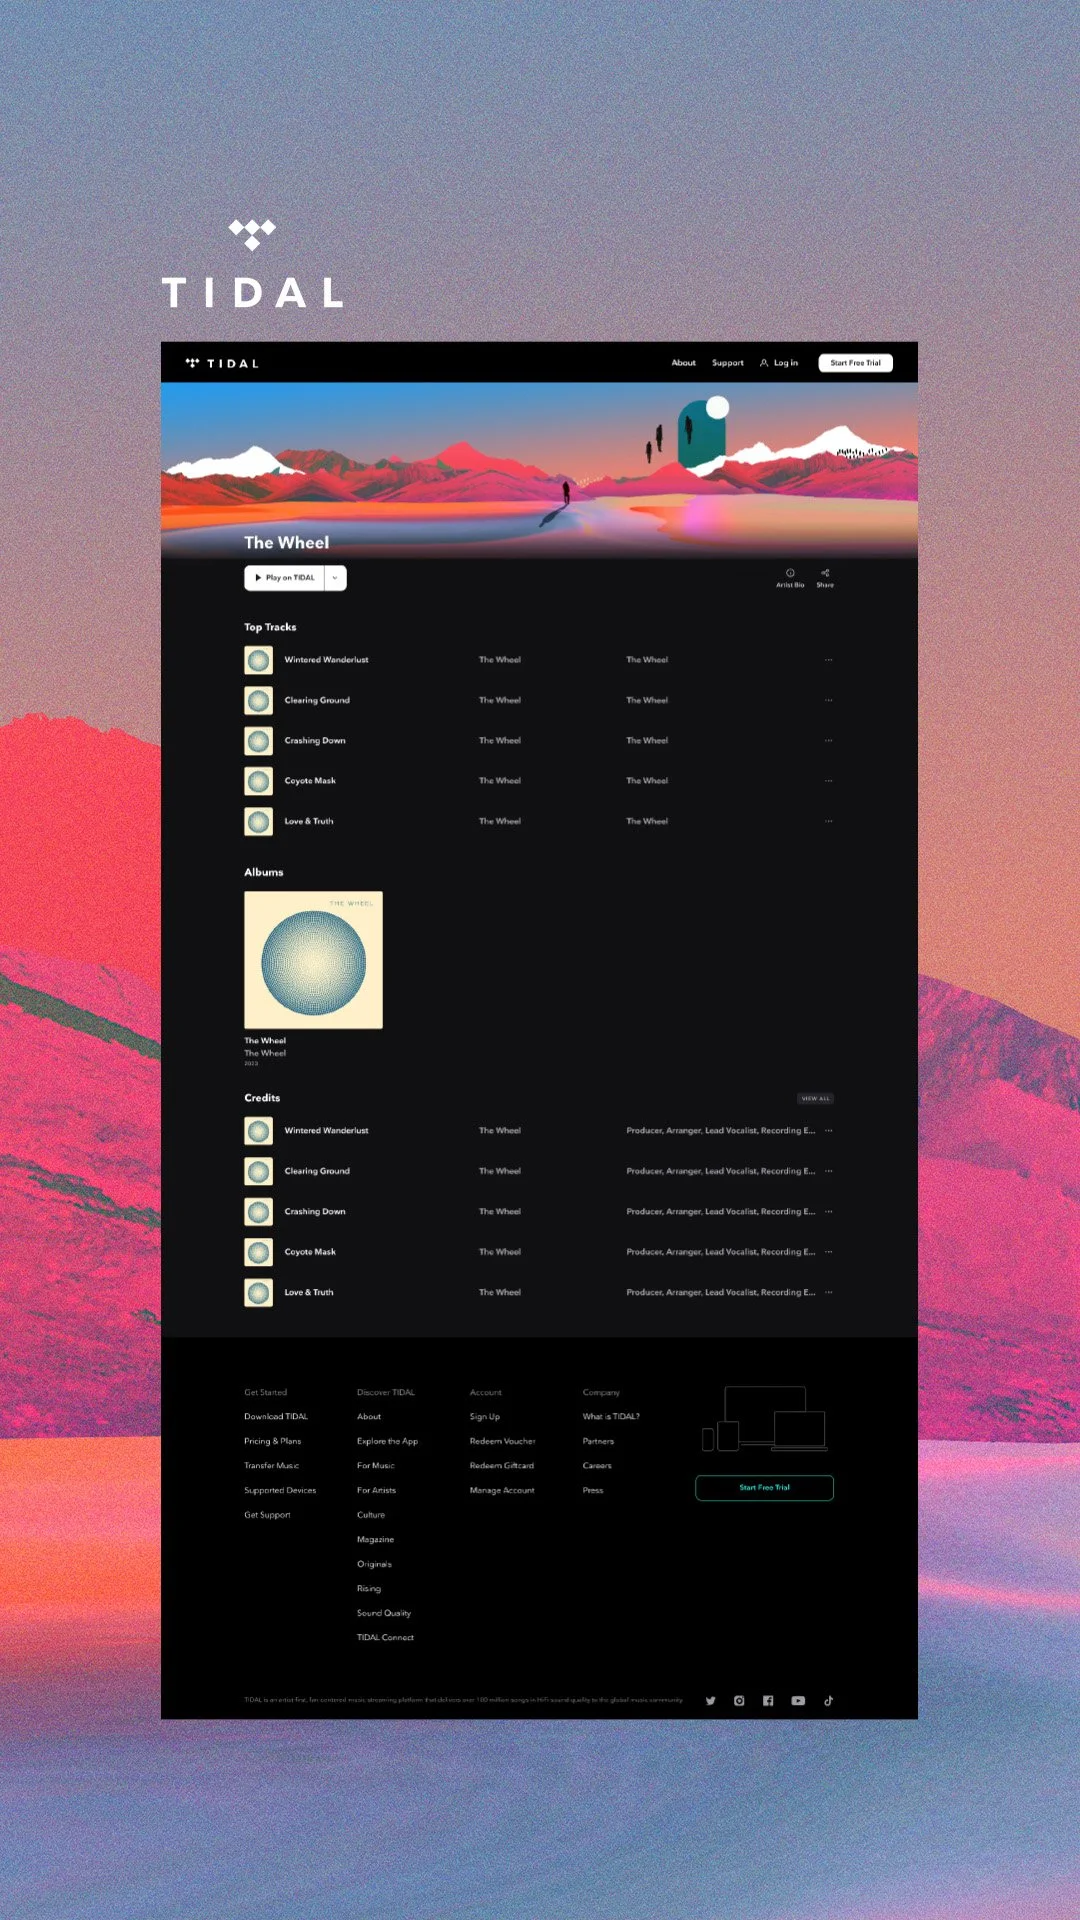Open Partners footer link
Screen dimensions: 1080x1920
(x=599, y=1442)
